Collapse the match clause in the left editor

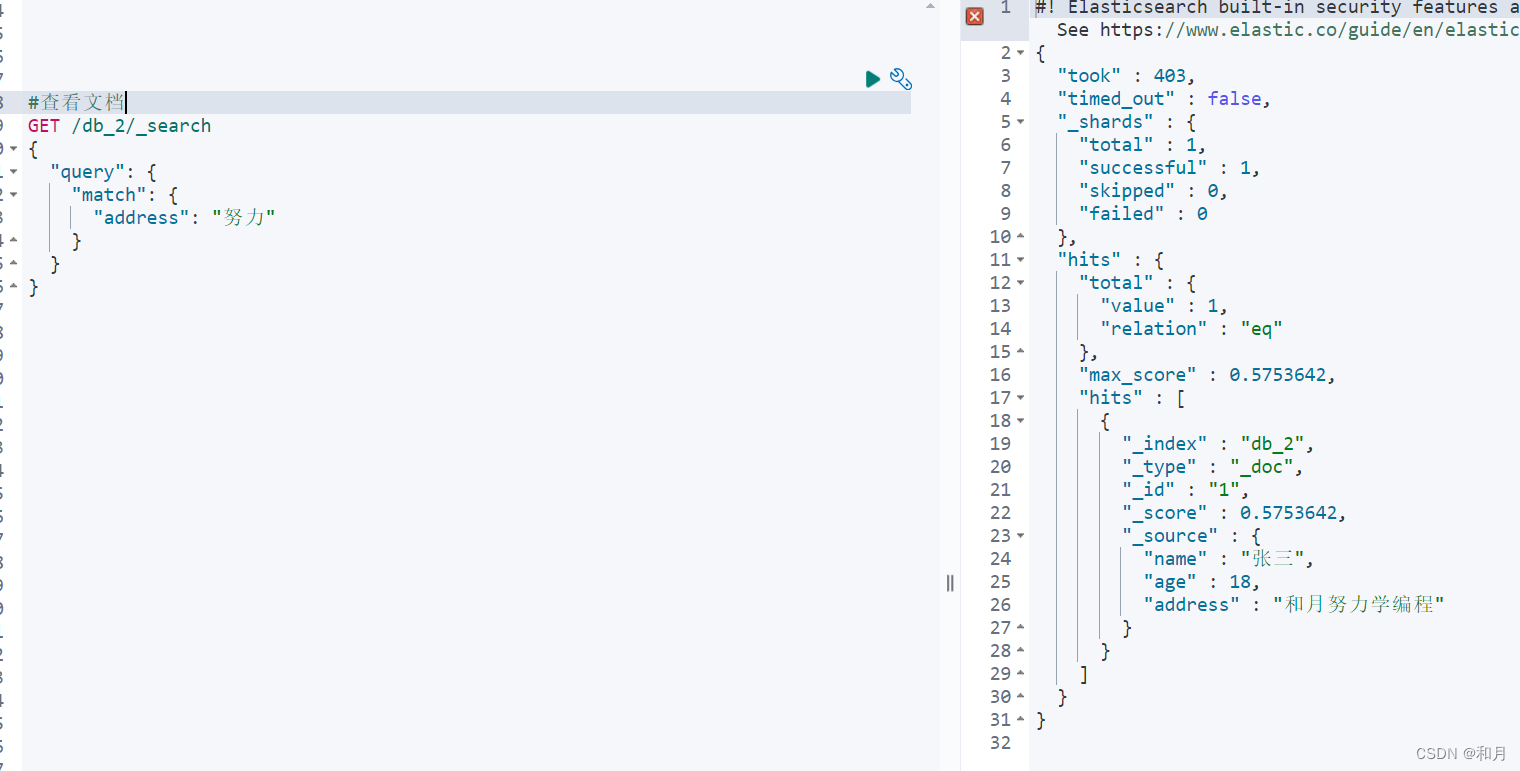(x=12, y=194)
